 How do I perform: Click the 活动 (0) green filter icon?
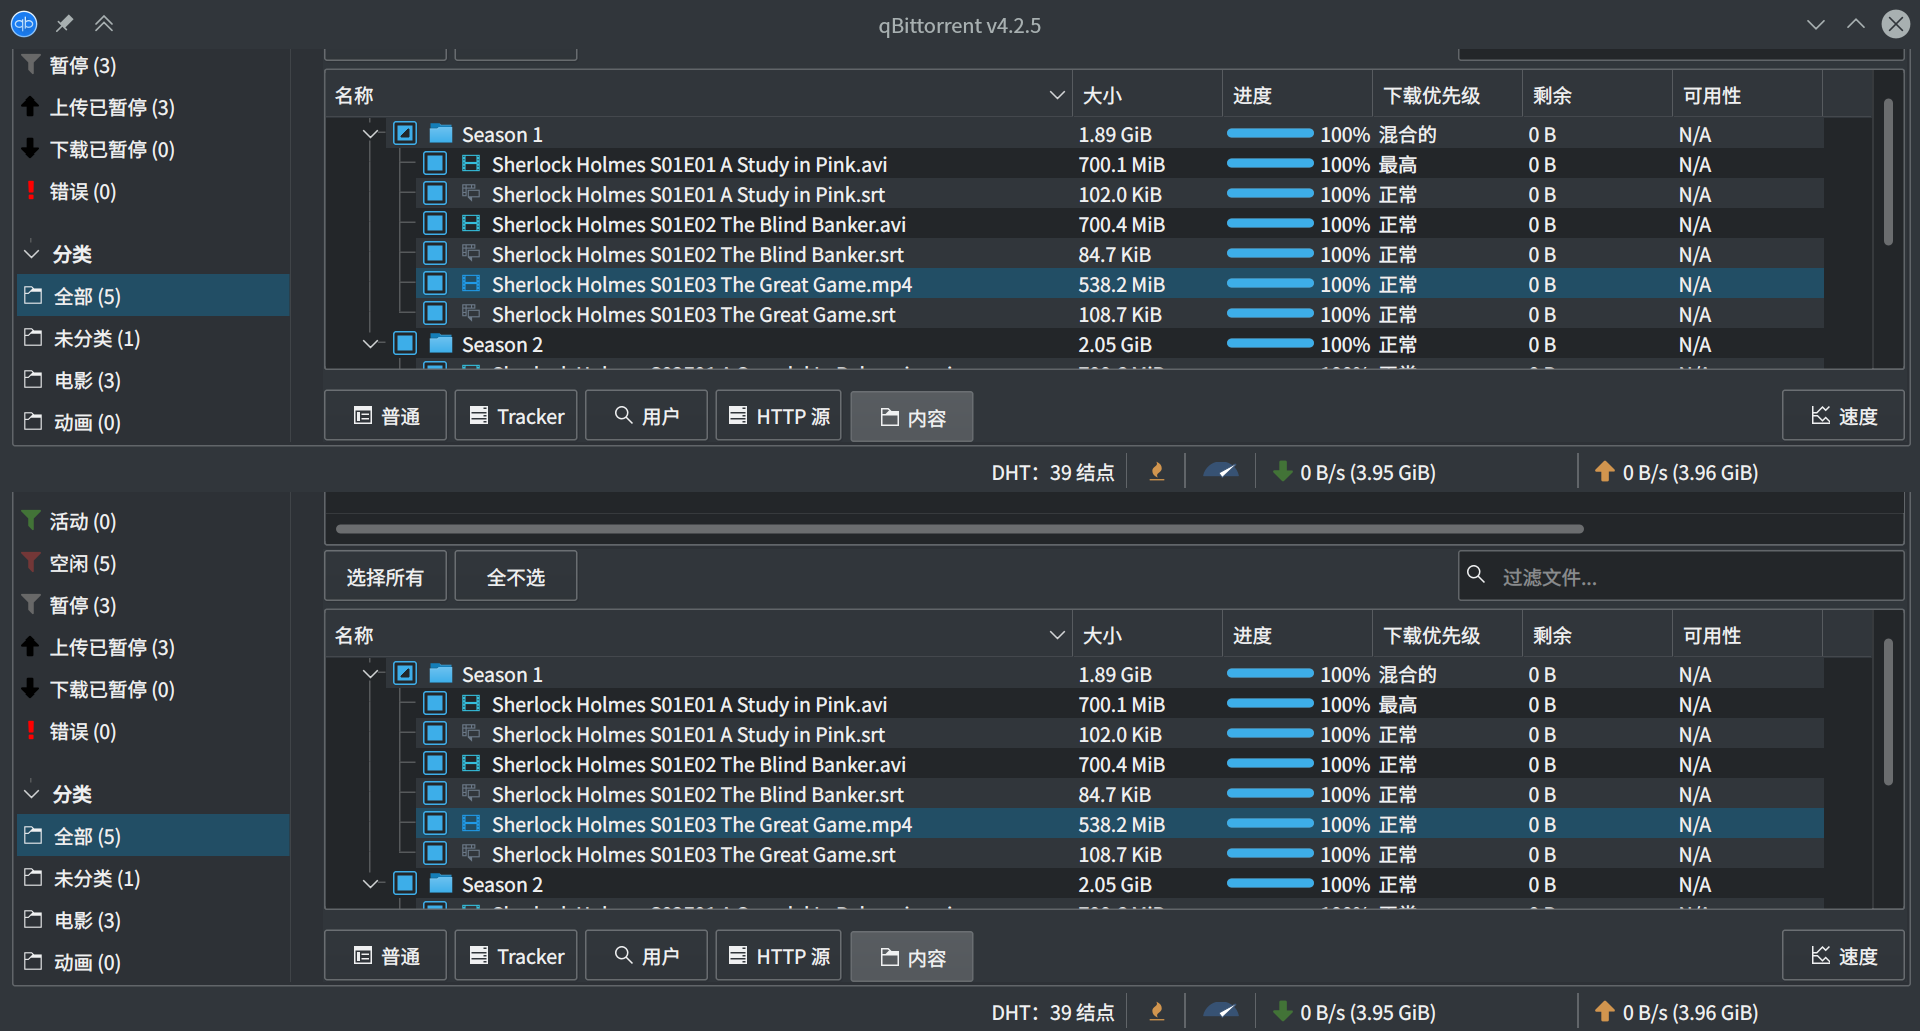[31, 520]
